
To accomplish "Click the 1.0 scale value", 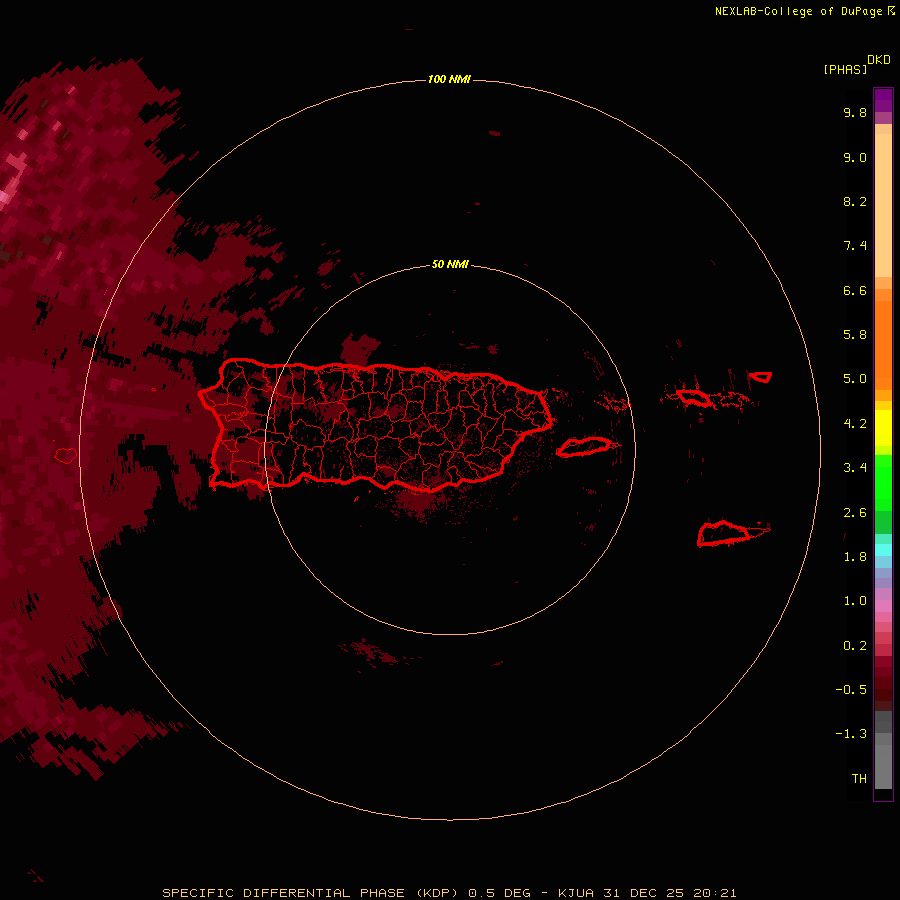I will (x=855, y=601).
